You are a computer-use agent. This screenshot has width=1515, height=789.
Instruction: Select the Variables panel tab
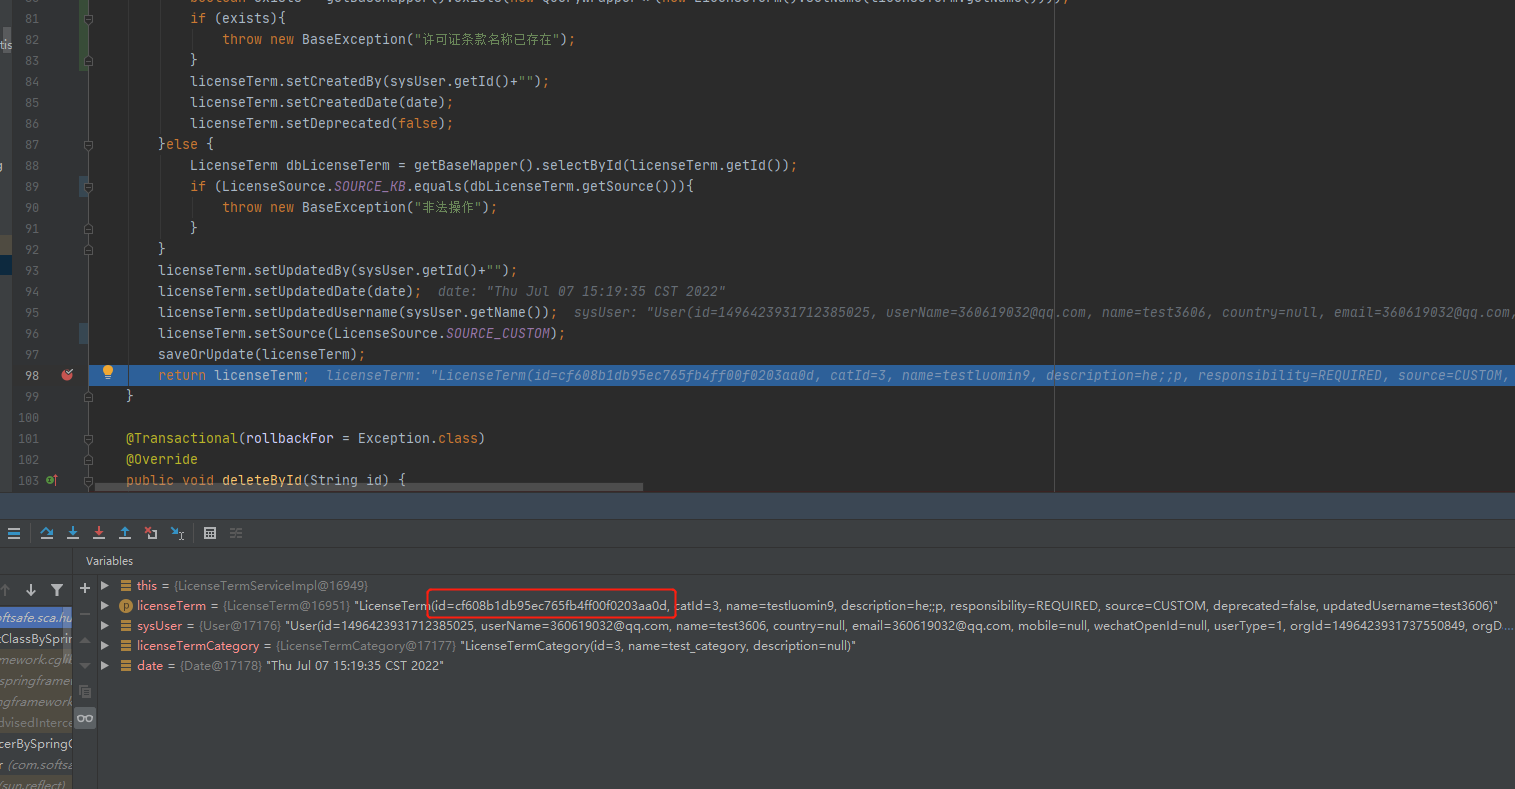pyautogui.click(x=109, y=561)
